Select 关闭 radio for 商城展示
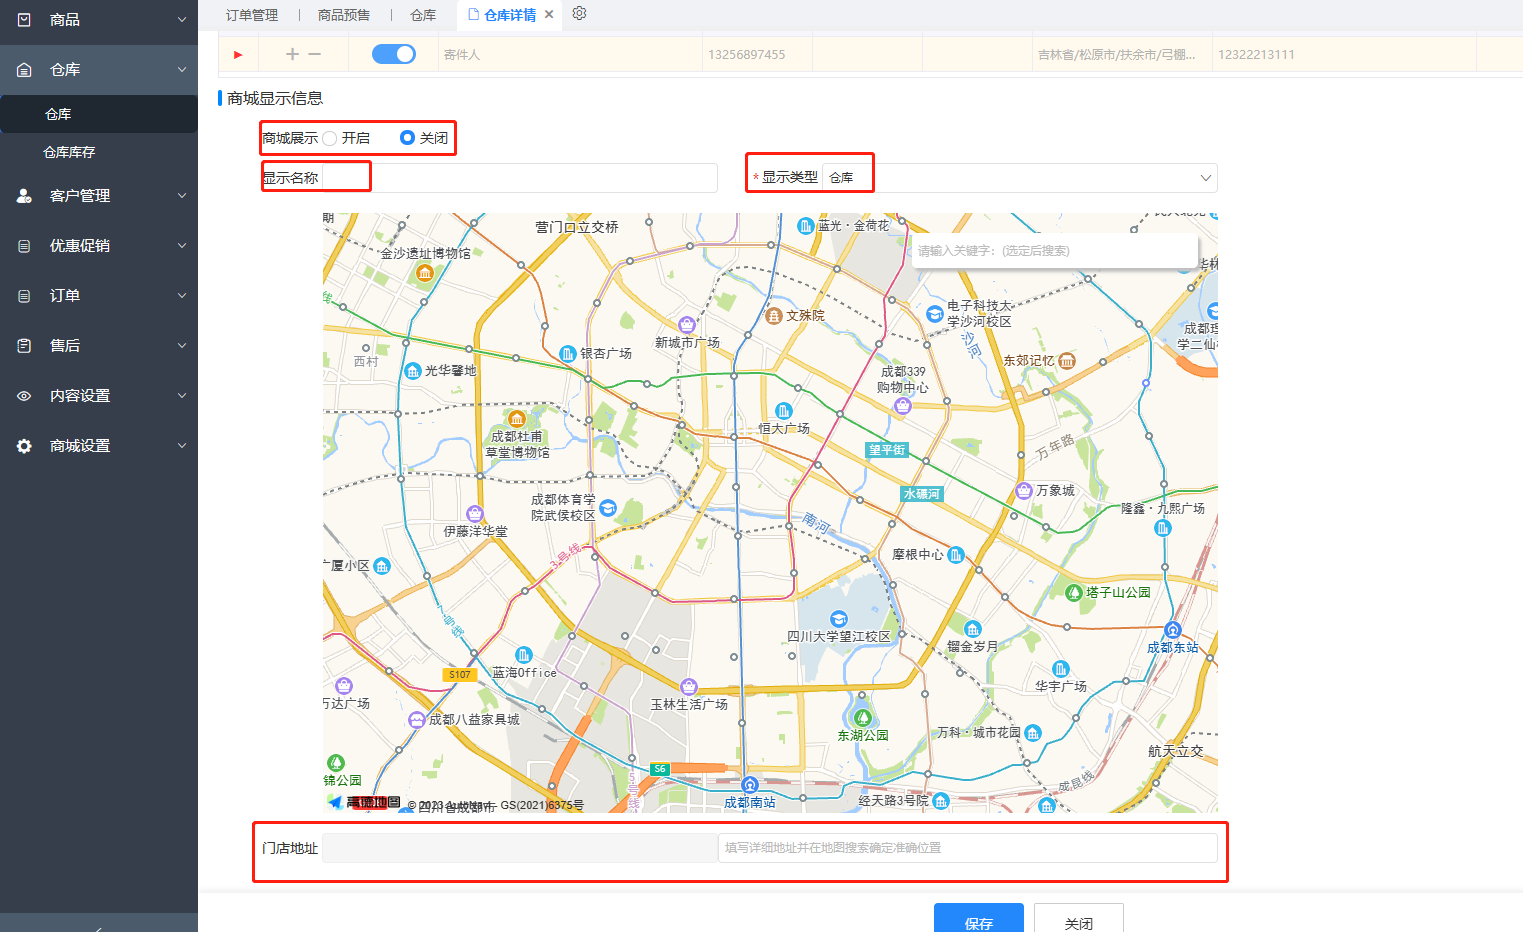Screen dimensions: 1523x932 (407, 138)
